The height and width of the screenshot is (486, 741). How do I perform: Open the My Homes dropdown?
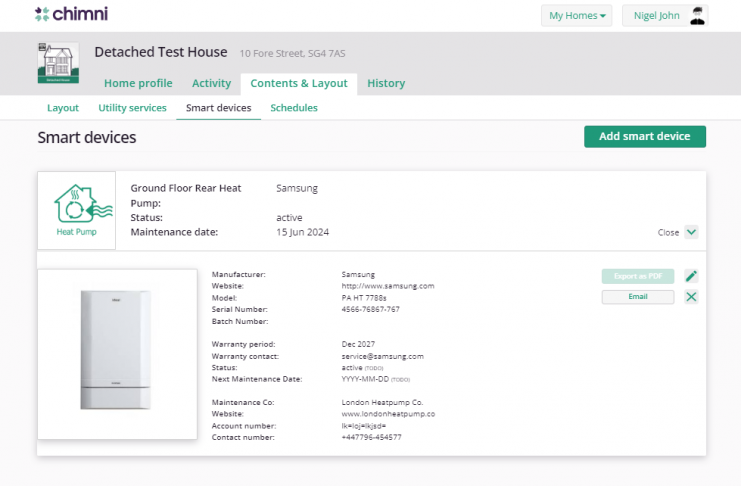point(577,16)
